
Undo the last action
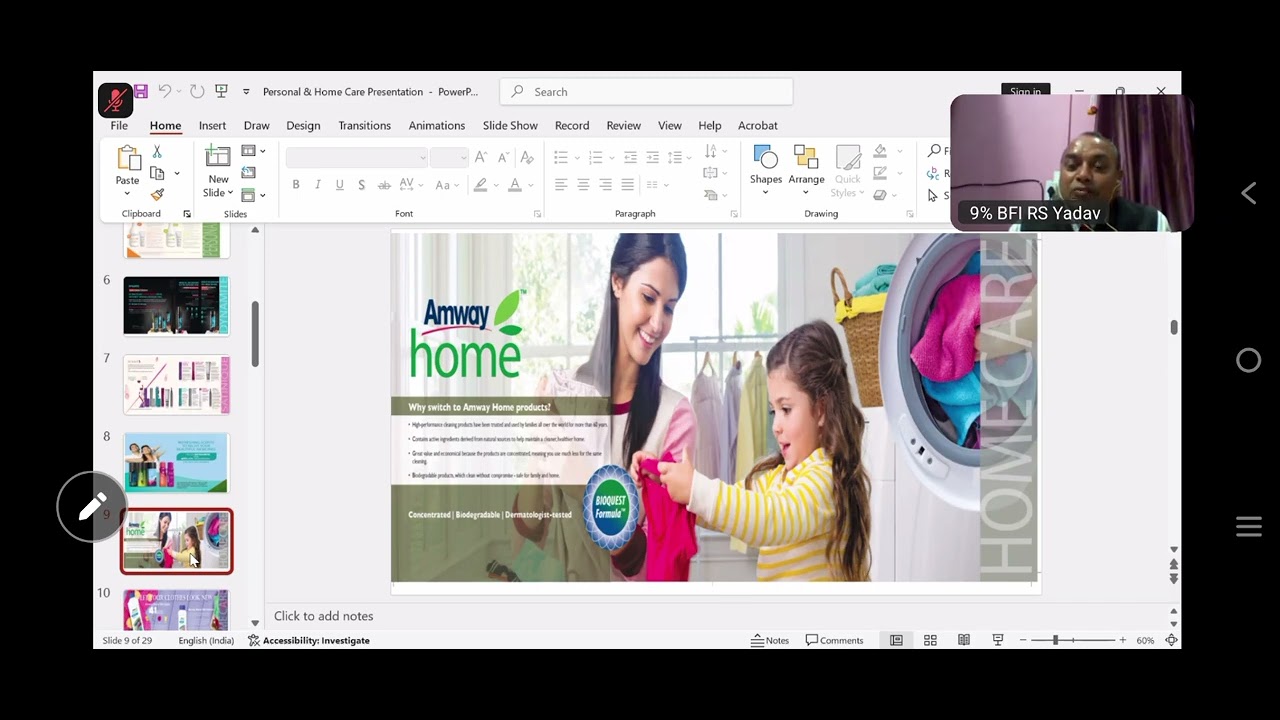pyautogui.click(x=165, y=91)
